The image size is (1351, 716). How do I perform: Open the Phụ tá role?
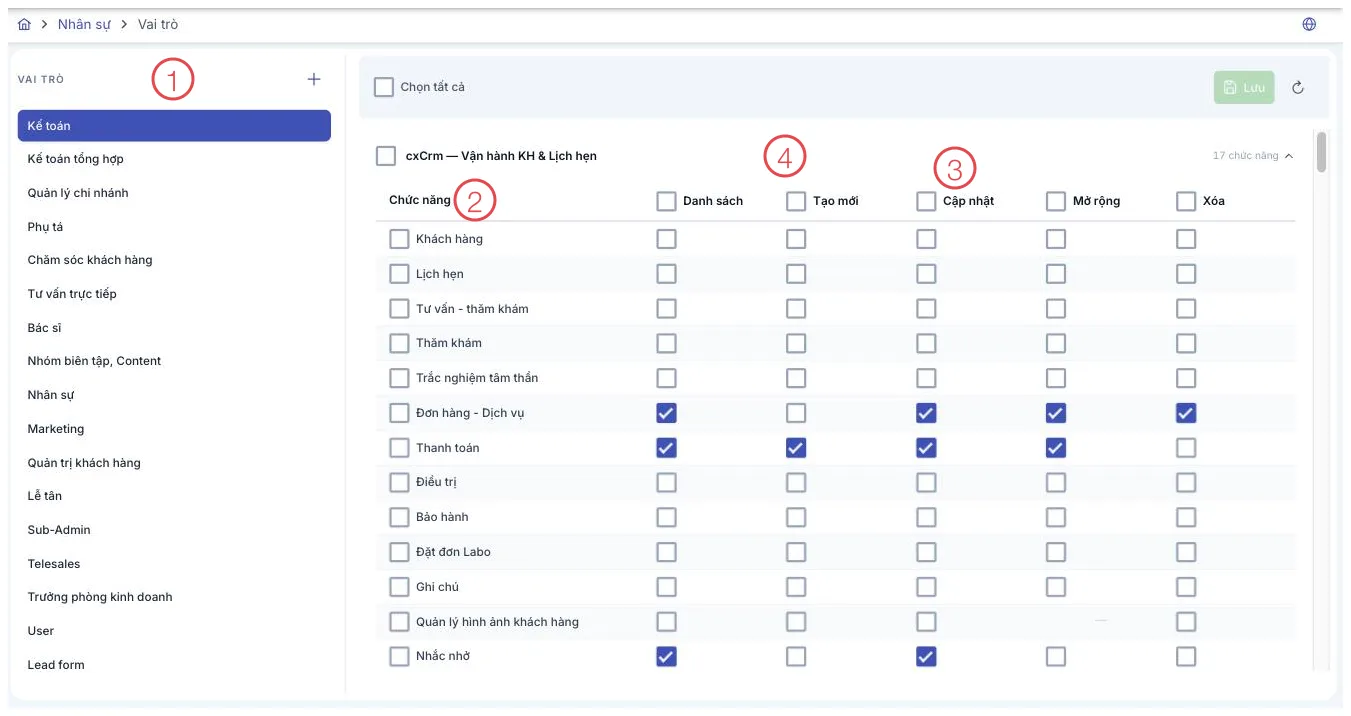[174, 227]
